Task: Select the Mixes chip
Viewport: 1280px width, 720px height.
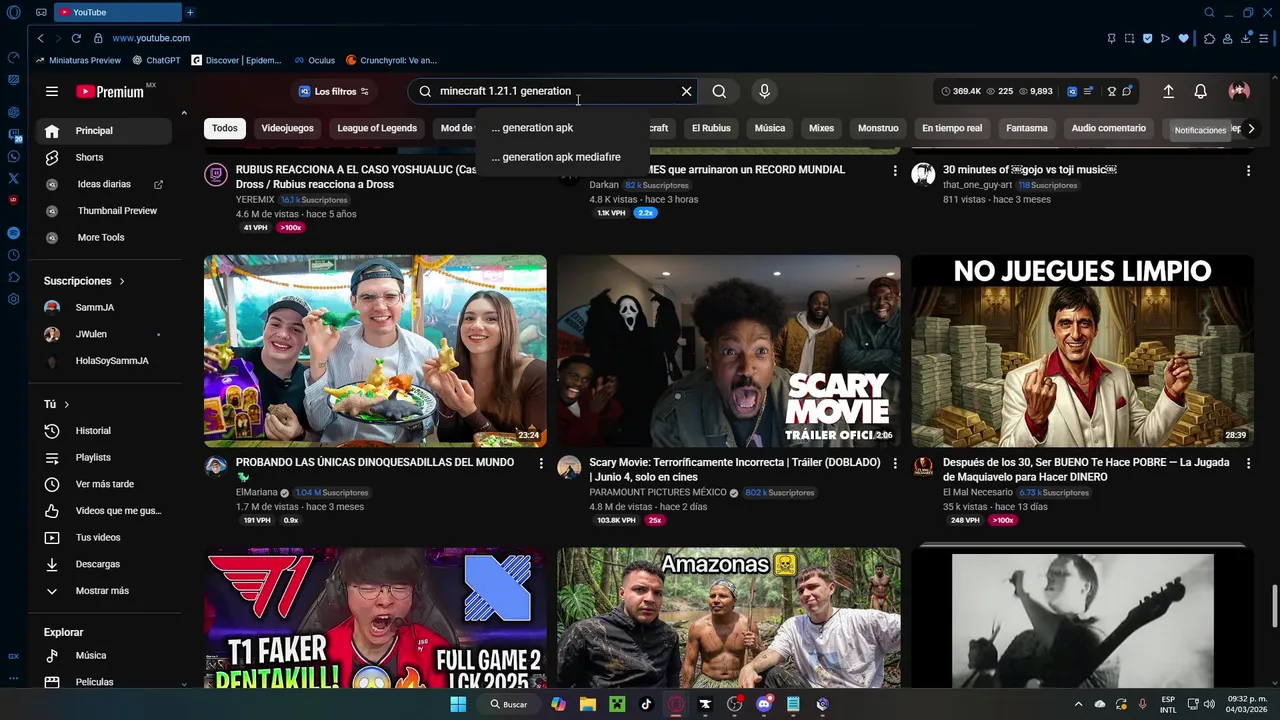Action: point(821,128)
